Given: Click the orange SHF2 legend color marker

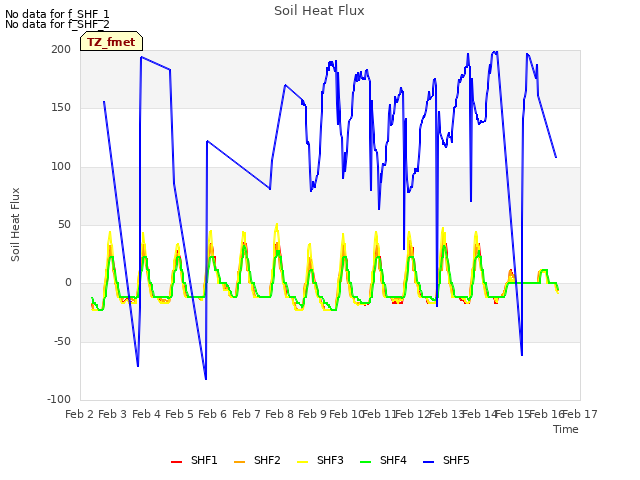Looking at the screenshot, I should [239, 462].
